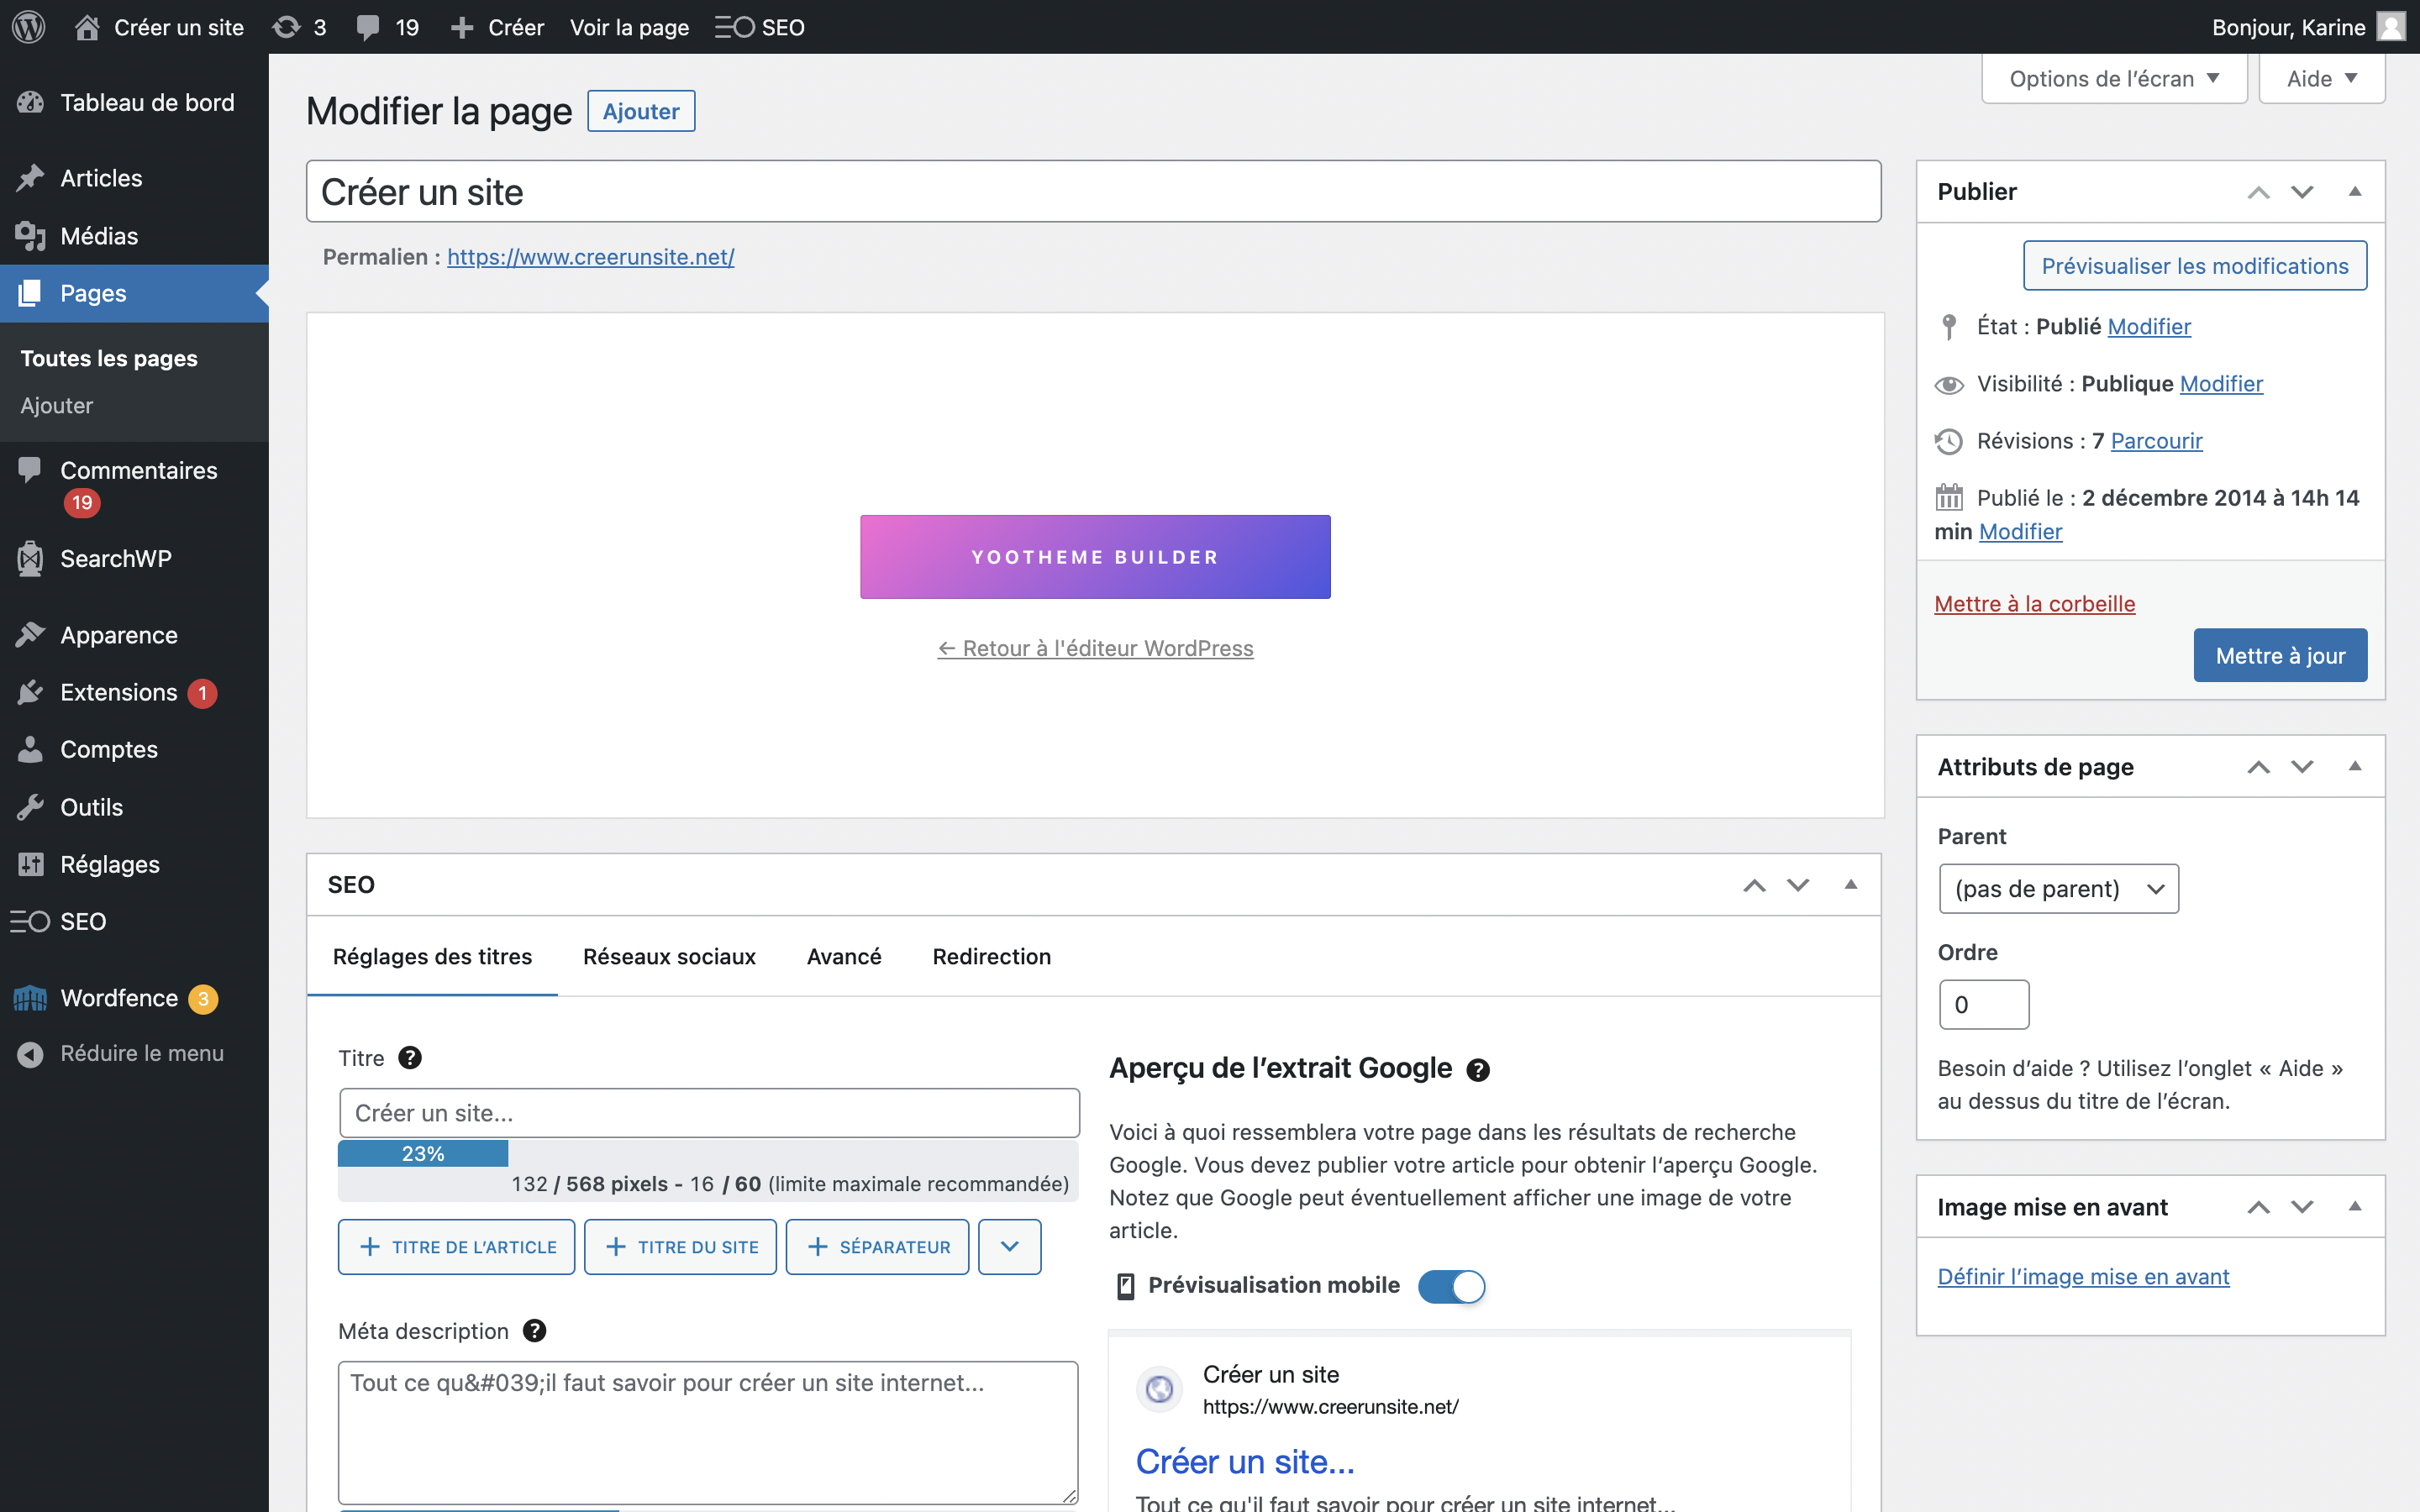
Task: Click Définir l'image mise en avant link
Action: [2083, 1277]
